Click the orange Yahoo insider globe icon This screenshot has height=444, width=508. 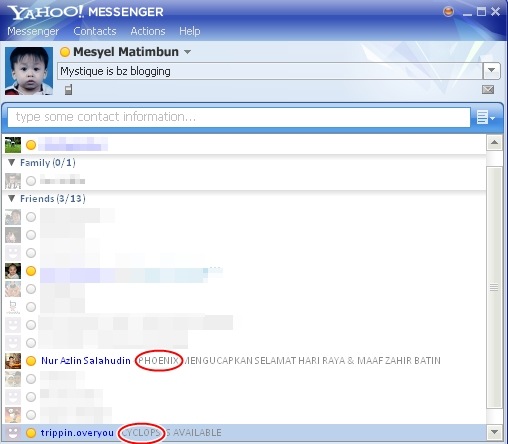448,12
